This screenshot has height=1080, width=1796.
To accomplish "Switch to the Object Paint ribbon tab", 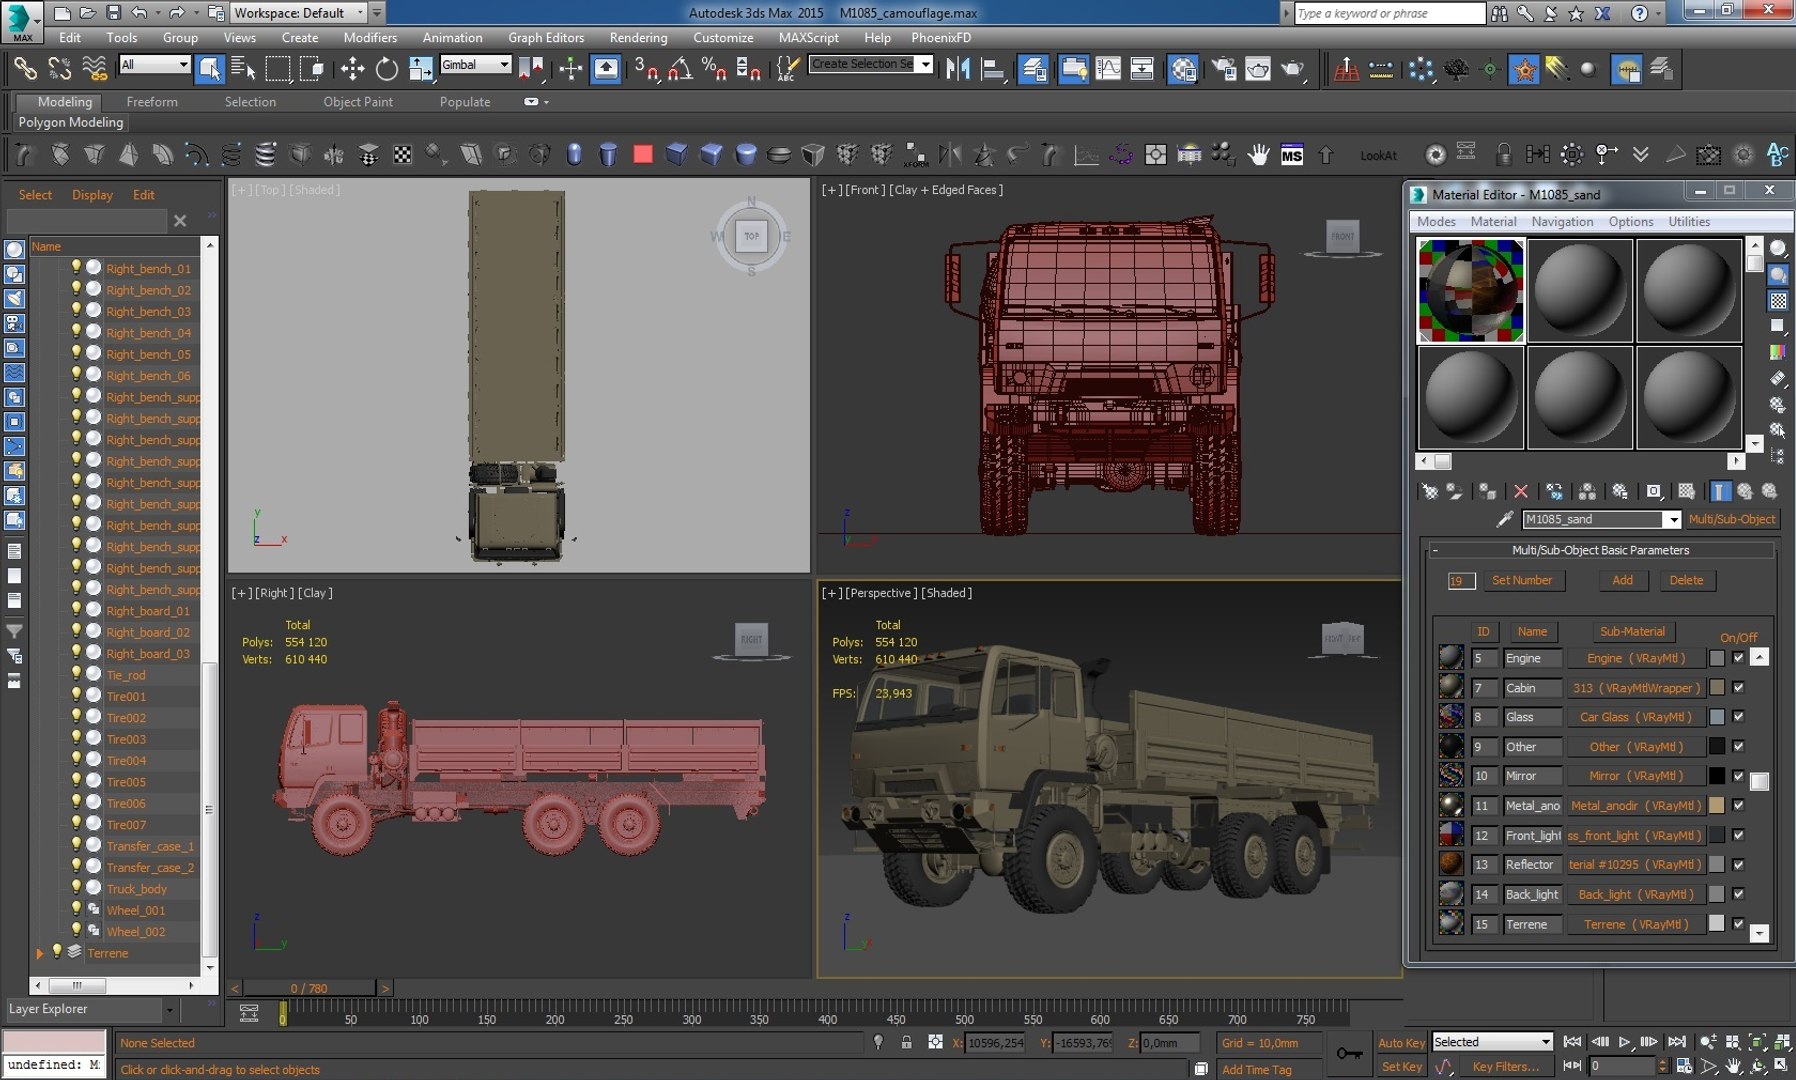I will tap(358, 101).
